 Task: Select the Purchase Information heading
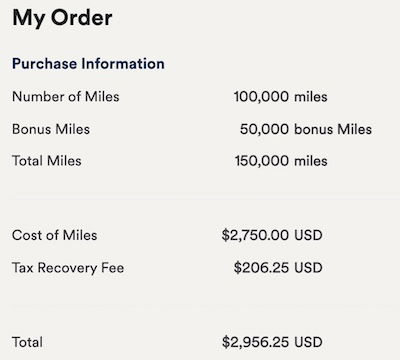tap(88, 64)
